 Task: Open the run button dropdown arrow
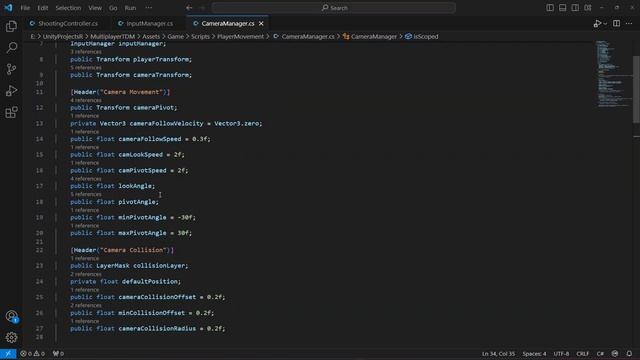coord(605,24)
